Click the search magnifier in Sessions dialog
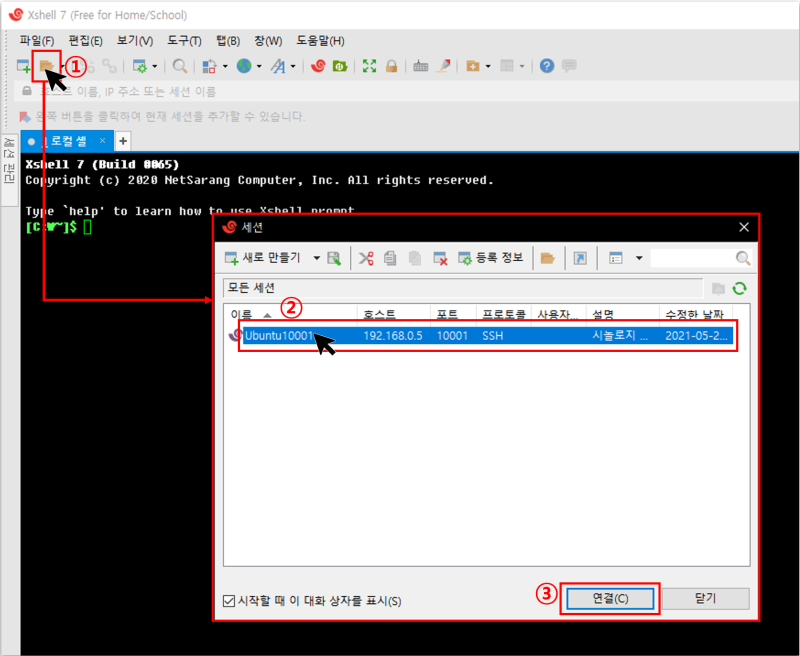 tap(742, 258)
